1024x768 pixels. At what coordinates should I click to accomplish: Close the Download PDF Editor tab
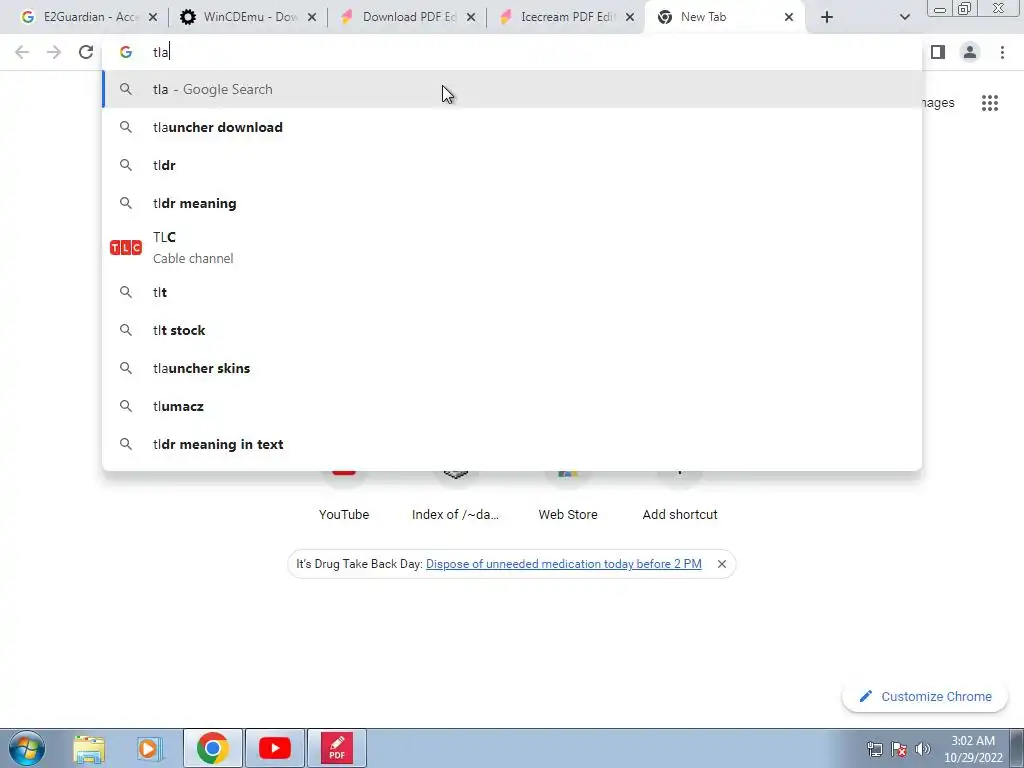point(471,17)
